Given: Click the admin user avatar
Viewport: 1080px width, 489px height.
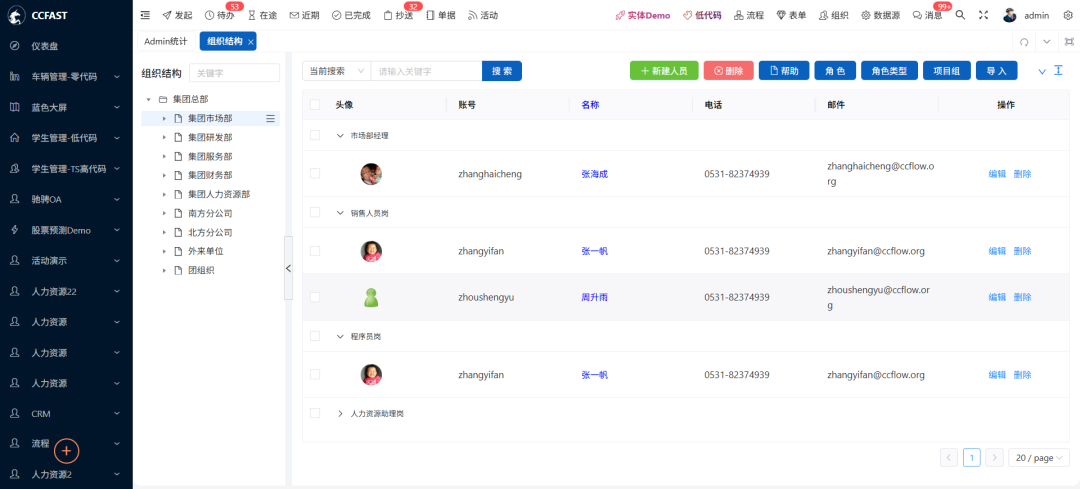Looking at the screenshot, I should (x=1010, y=15).
